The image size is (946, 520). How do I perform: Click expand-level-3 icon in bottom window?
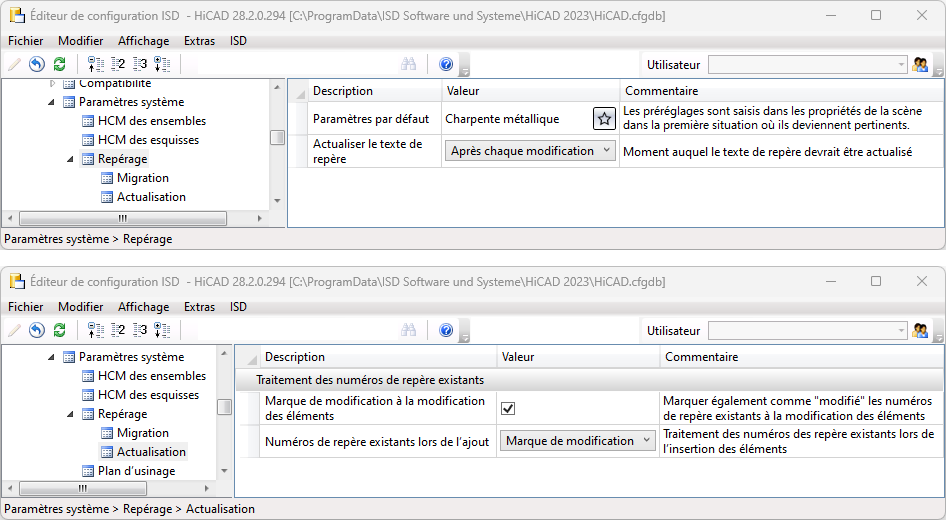(140, 330)
